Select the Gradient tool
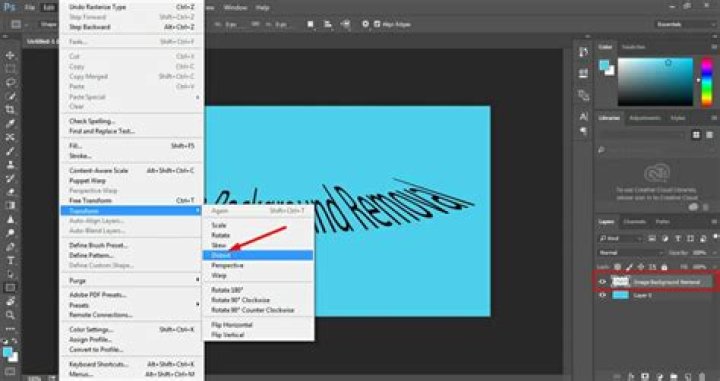Image resolution: width=720 pixels, height=381 pixels. tap(10, 206)
